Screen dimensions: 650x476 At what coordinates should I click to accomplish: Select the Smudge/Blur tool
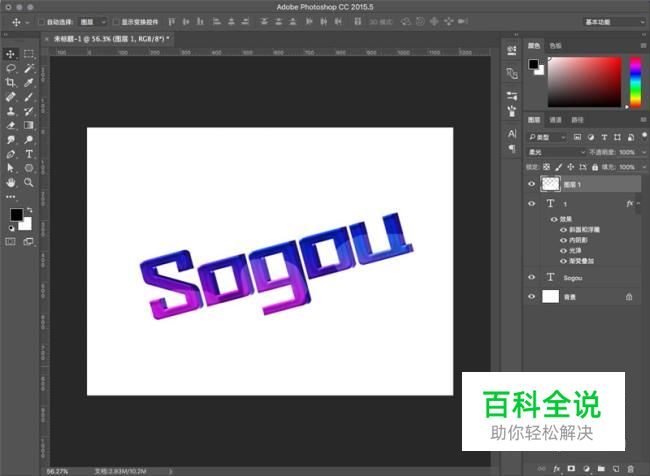10,140
